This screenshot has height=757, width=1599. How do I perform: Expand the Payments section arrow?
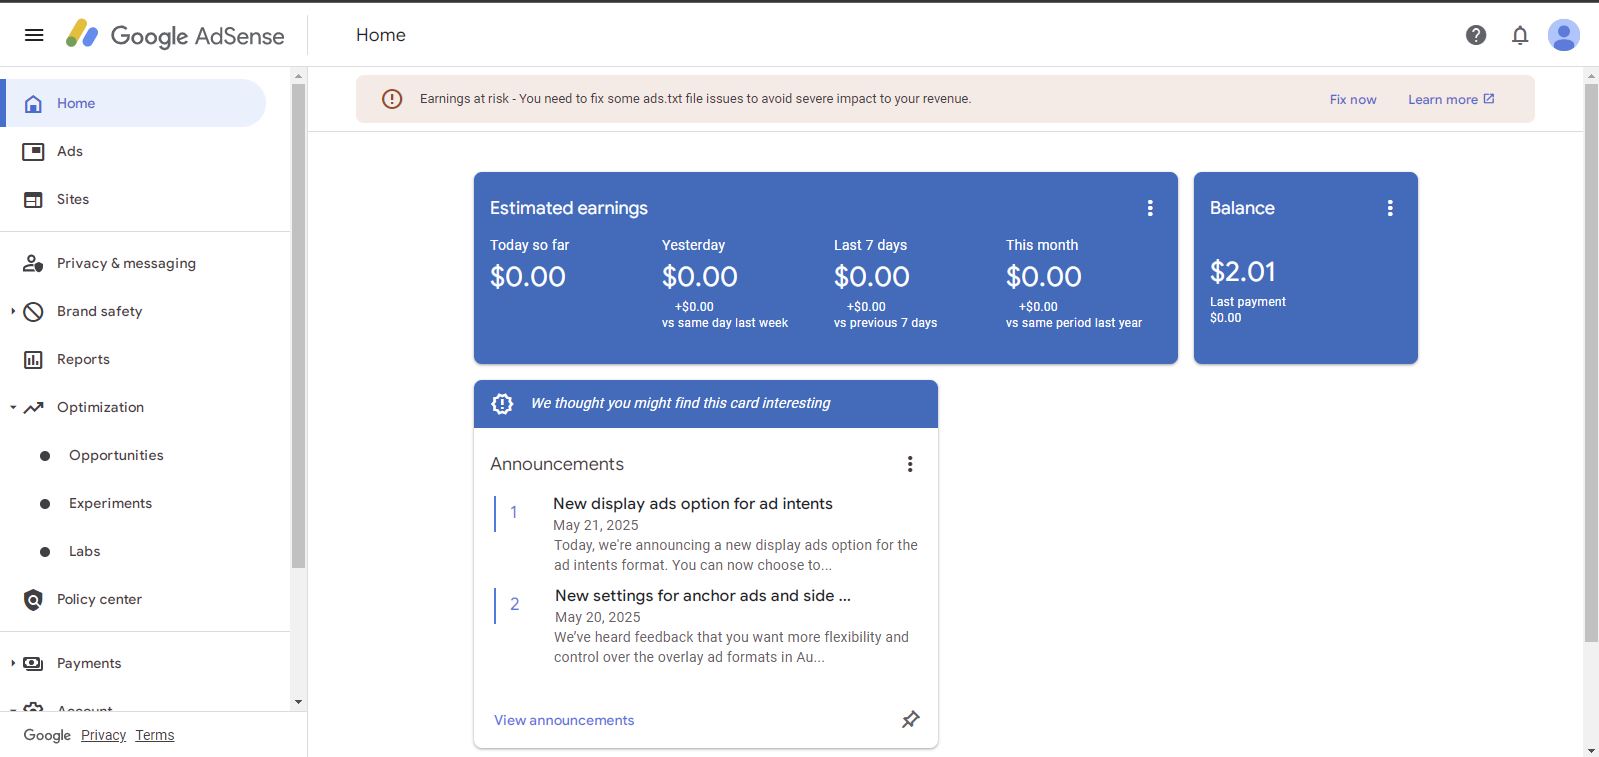[x=12, y=663]
